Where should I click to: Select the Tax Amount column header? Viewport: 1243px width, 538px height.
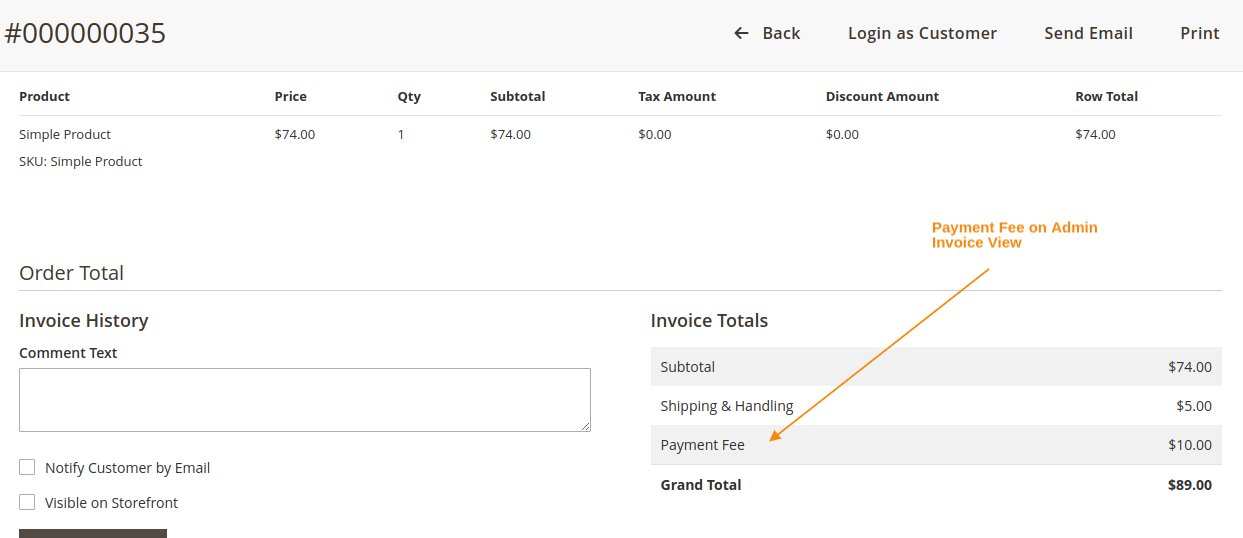coord(677,96)
